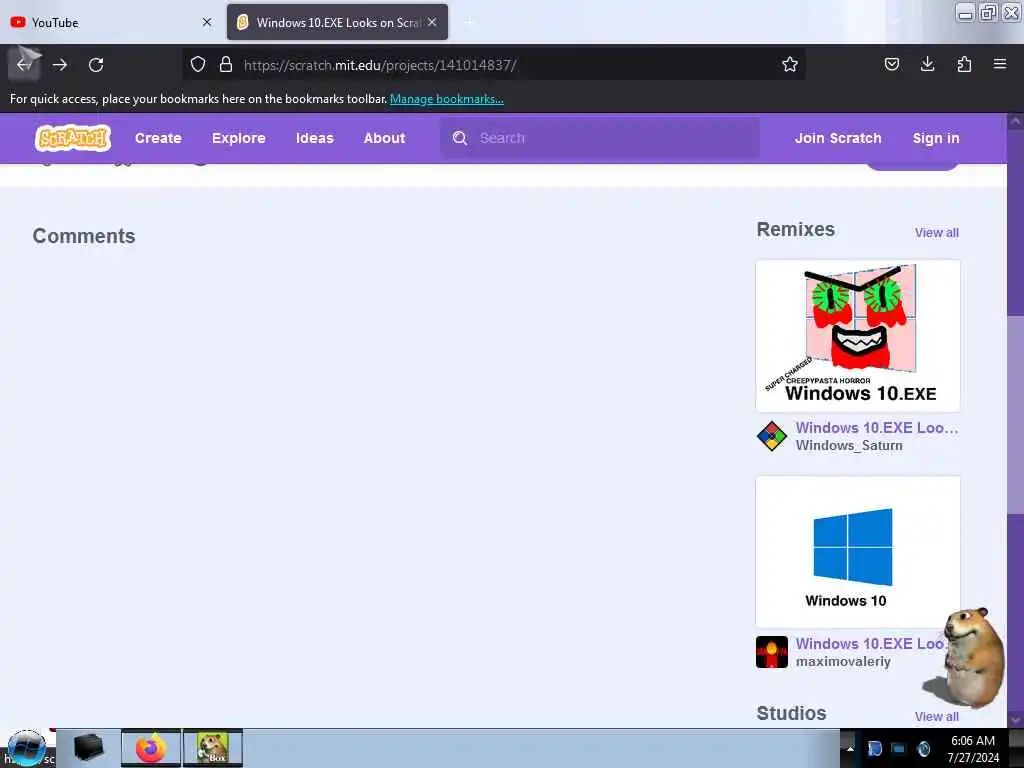The width and height of the screenshot is (1024, 768).
Task: Click the Comments heading
Action: click(84, 236)
